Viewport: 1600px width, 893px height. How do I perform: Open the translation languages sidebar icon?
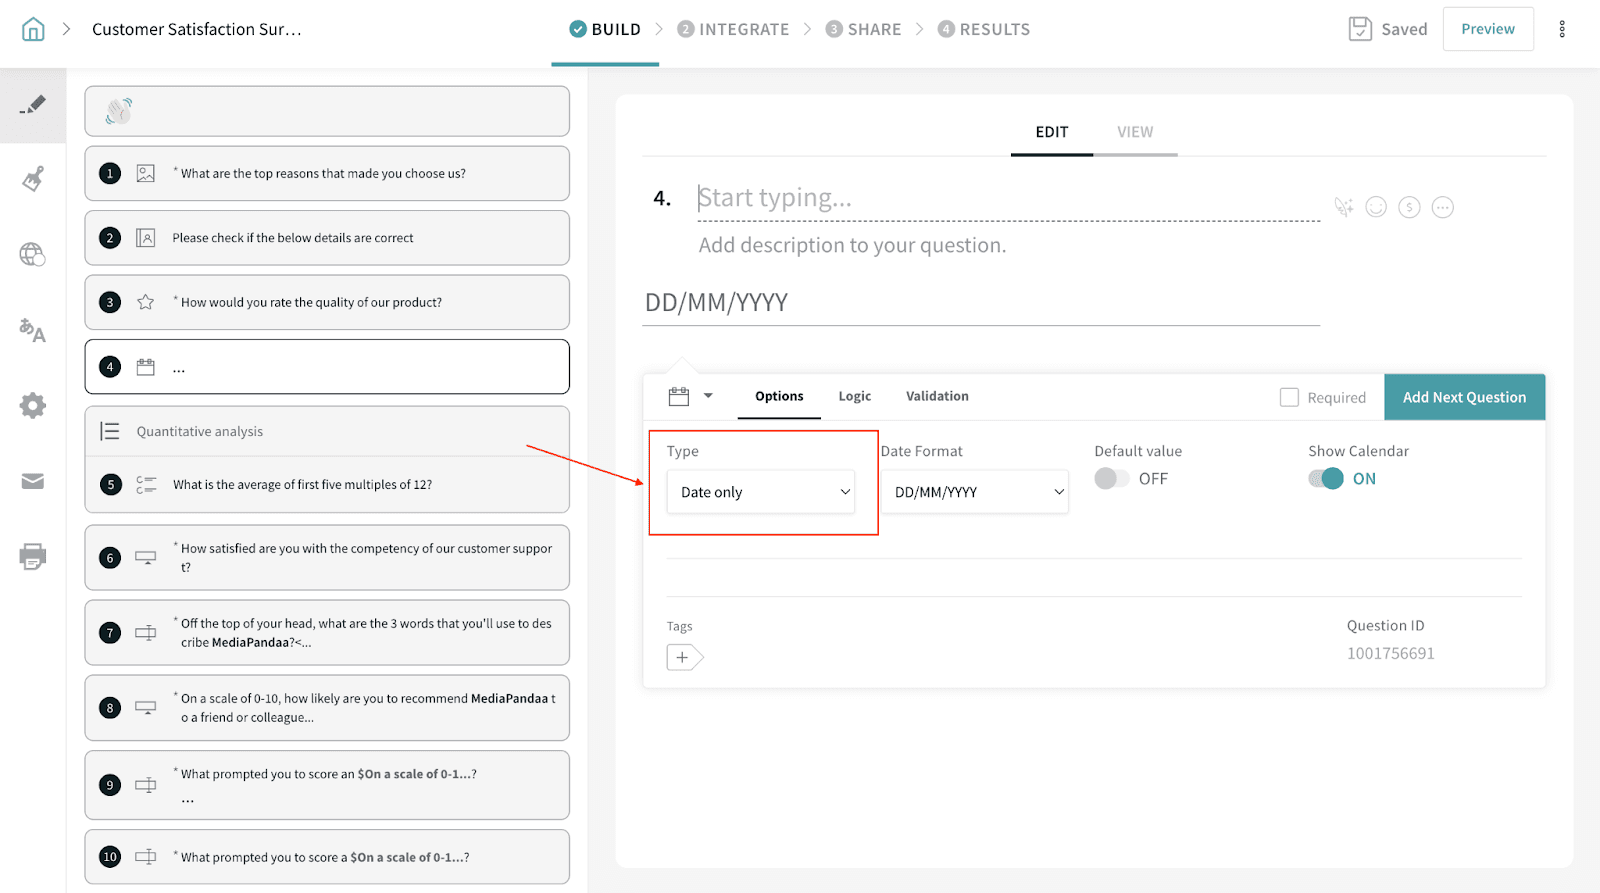(x=33, y=330)
